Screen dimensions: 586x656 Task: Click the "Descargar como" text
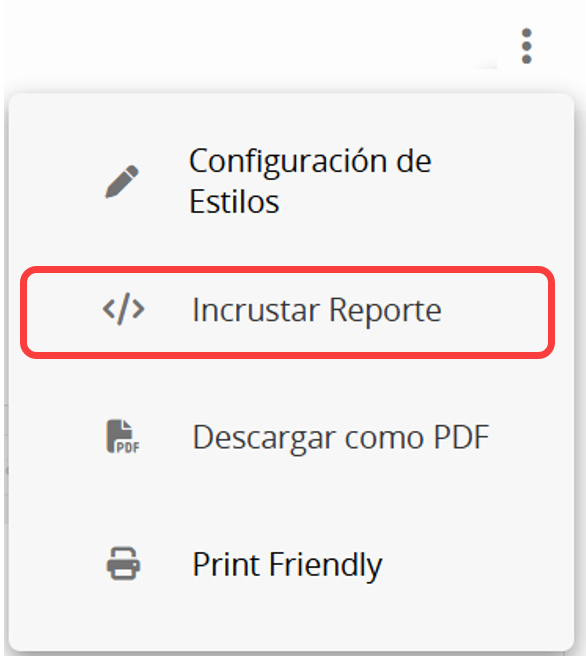(308, 438)
